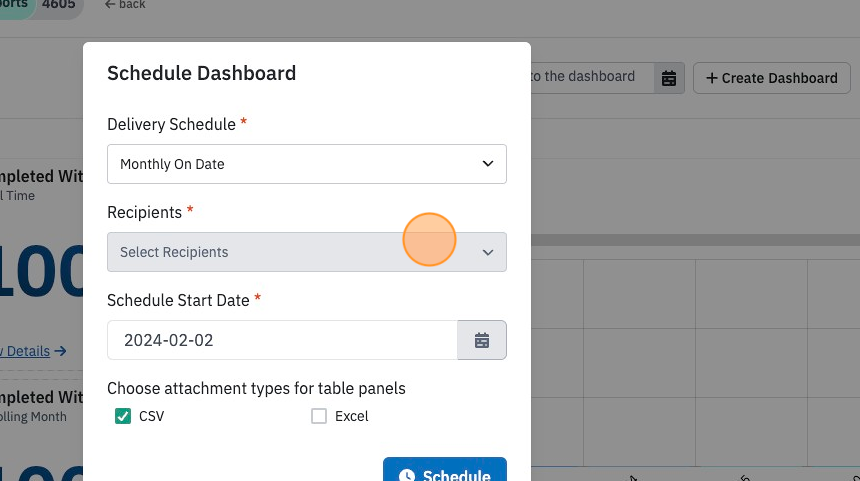Open the Details link
The width and height of the screenshot is (860, 481).
(25, 351)
